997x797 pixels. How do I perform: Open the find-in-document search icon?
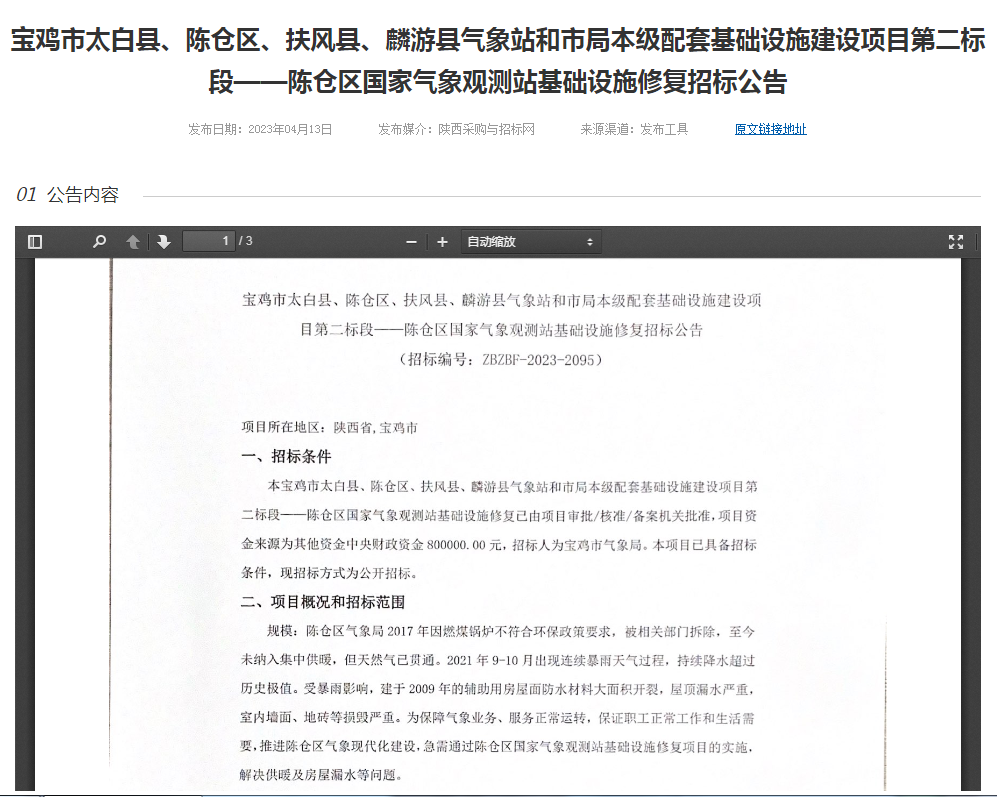click(99, 242)
